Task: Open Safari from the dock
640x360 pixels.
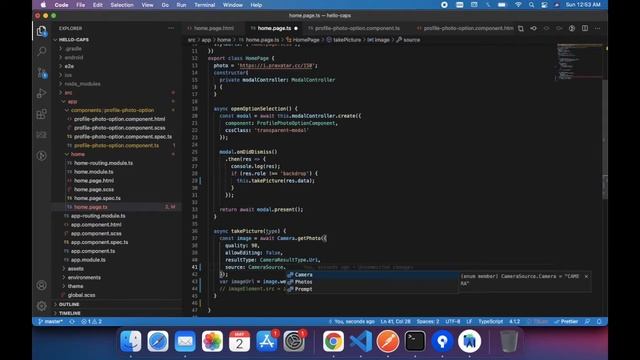Action: pyautogui.click(x=158, y=341)
